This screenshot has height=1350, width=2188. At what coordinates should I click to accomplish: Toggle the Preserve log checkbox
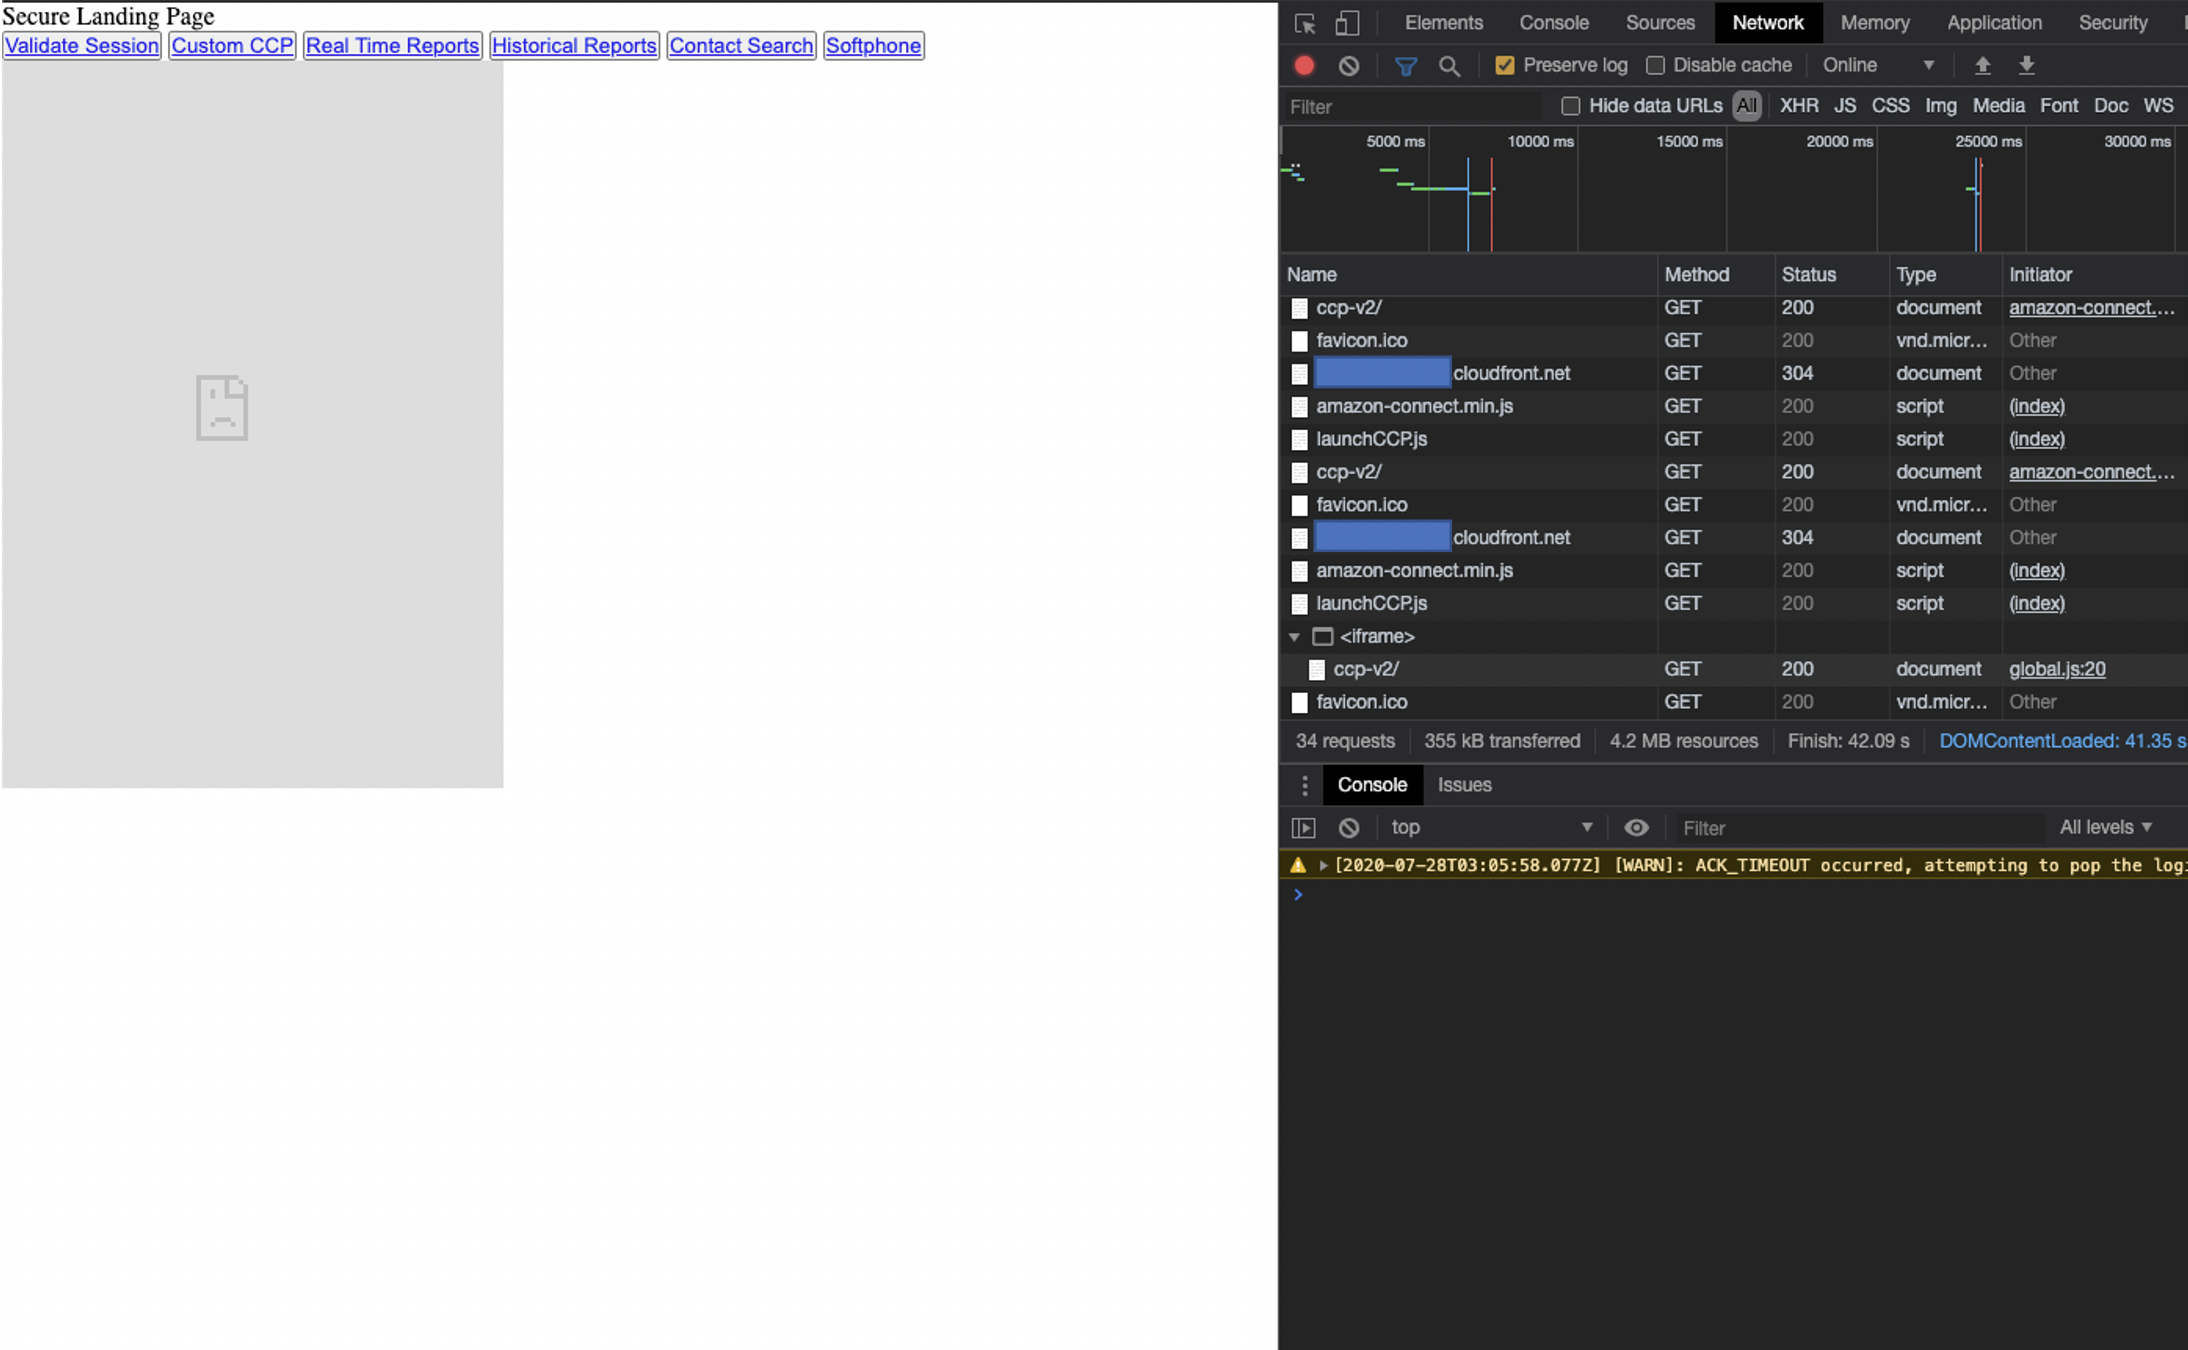point(1504,64)
